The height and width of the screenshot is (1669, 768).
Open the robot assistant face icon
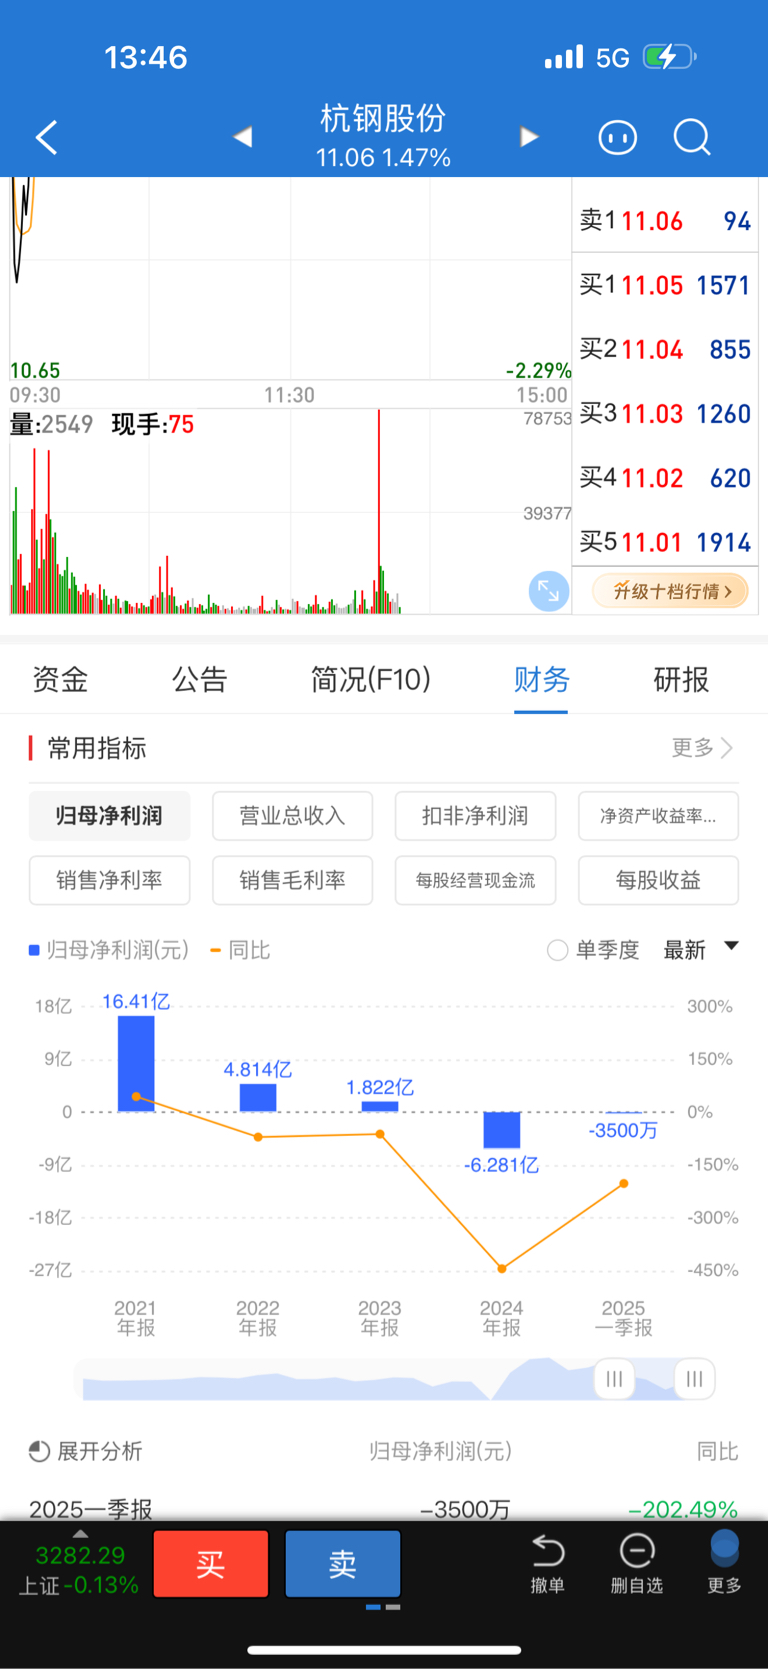tap(617, 137)
